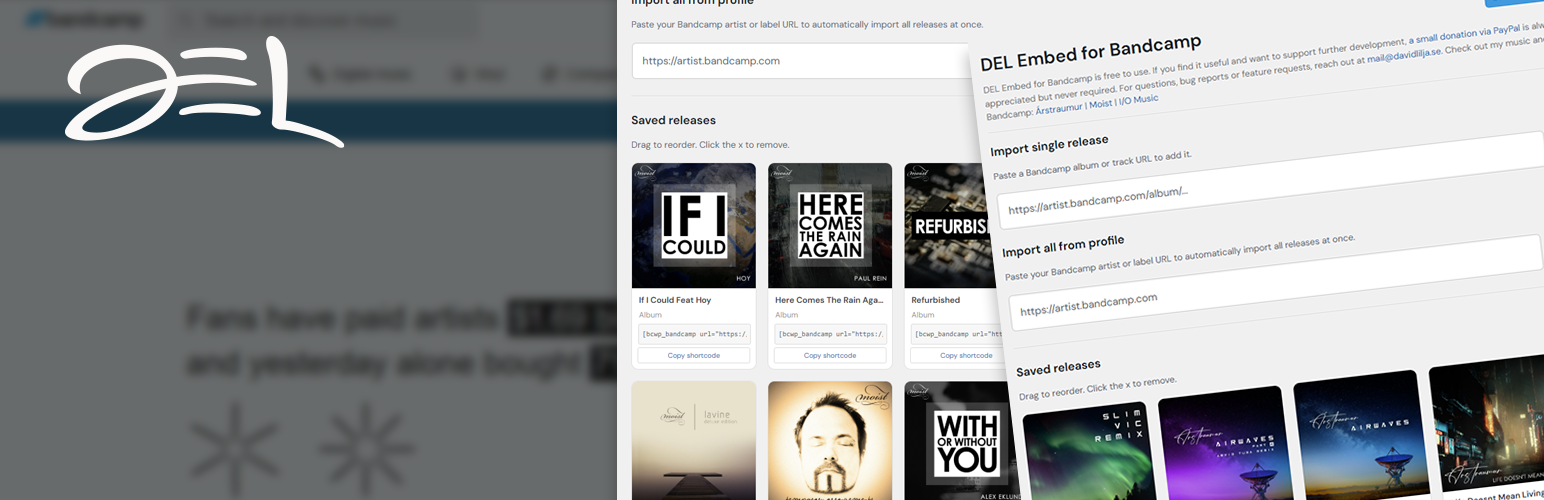The width and height of the screenshot is (1544, 500).
Task: Click the 'Refurbished' release title
Action: coord(936,299)
